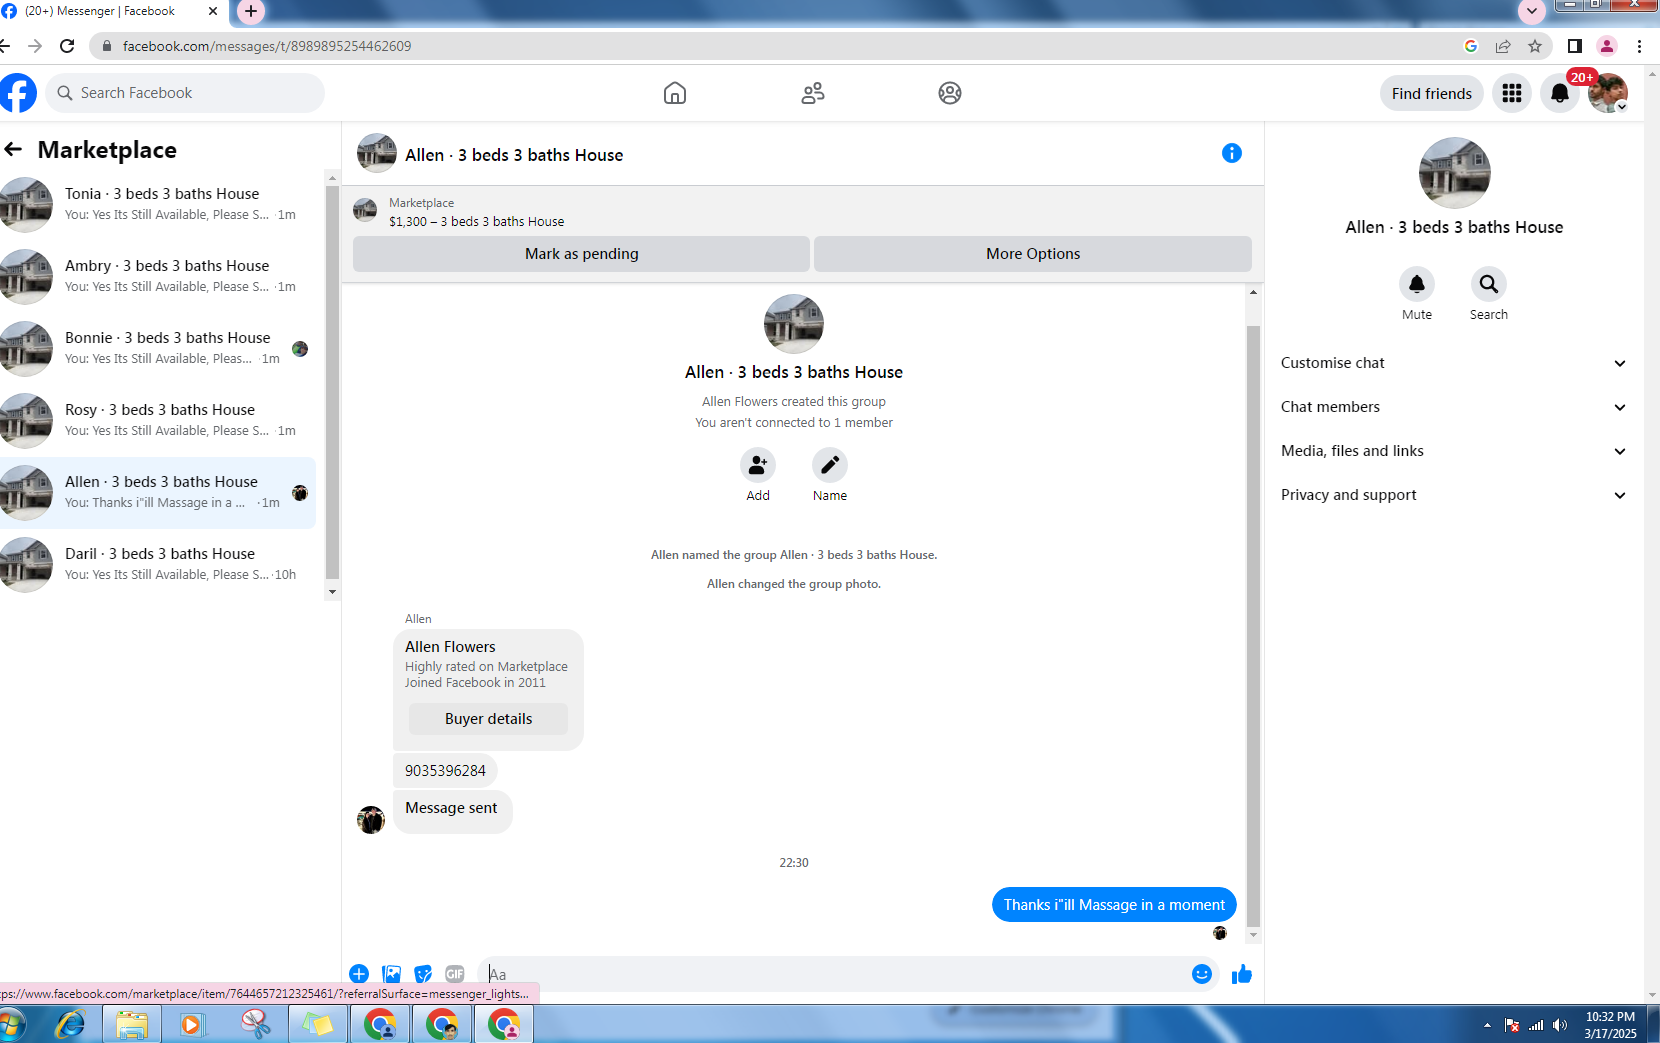Click the Facebook logo
1660x1043 pixels.
click(17, 93)
